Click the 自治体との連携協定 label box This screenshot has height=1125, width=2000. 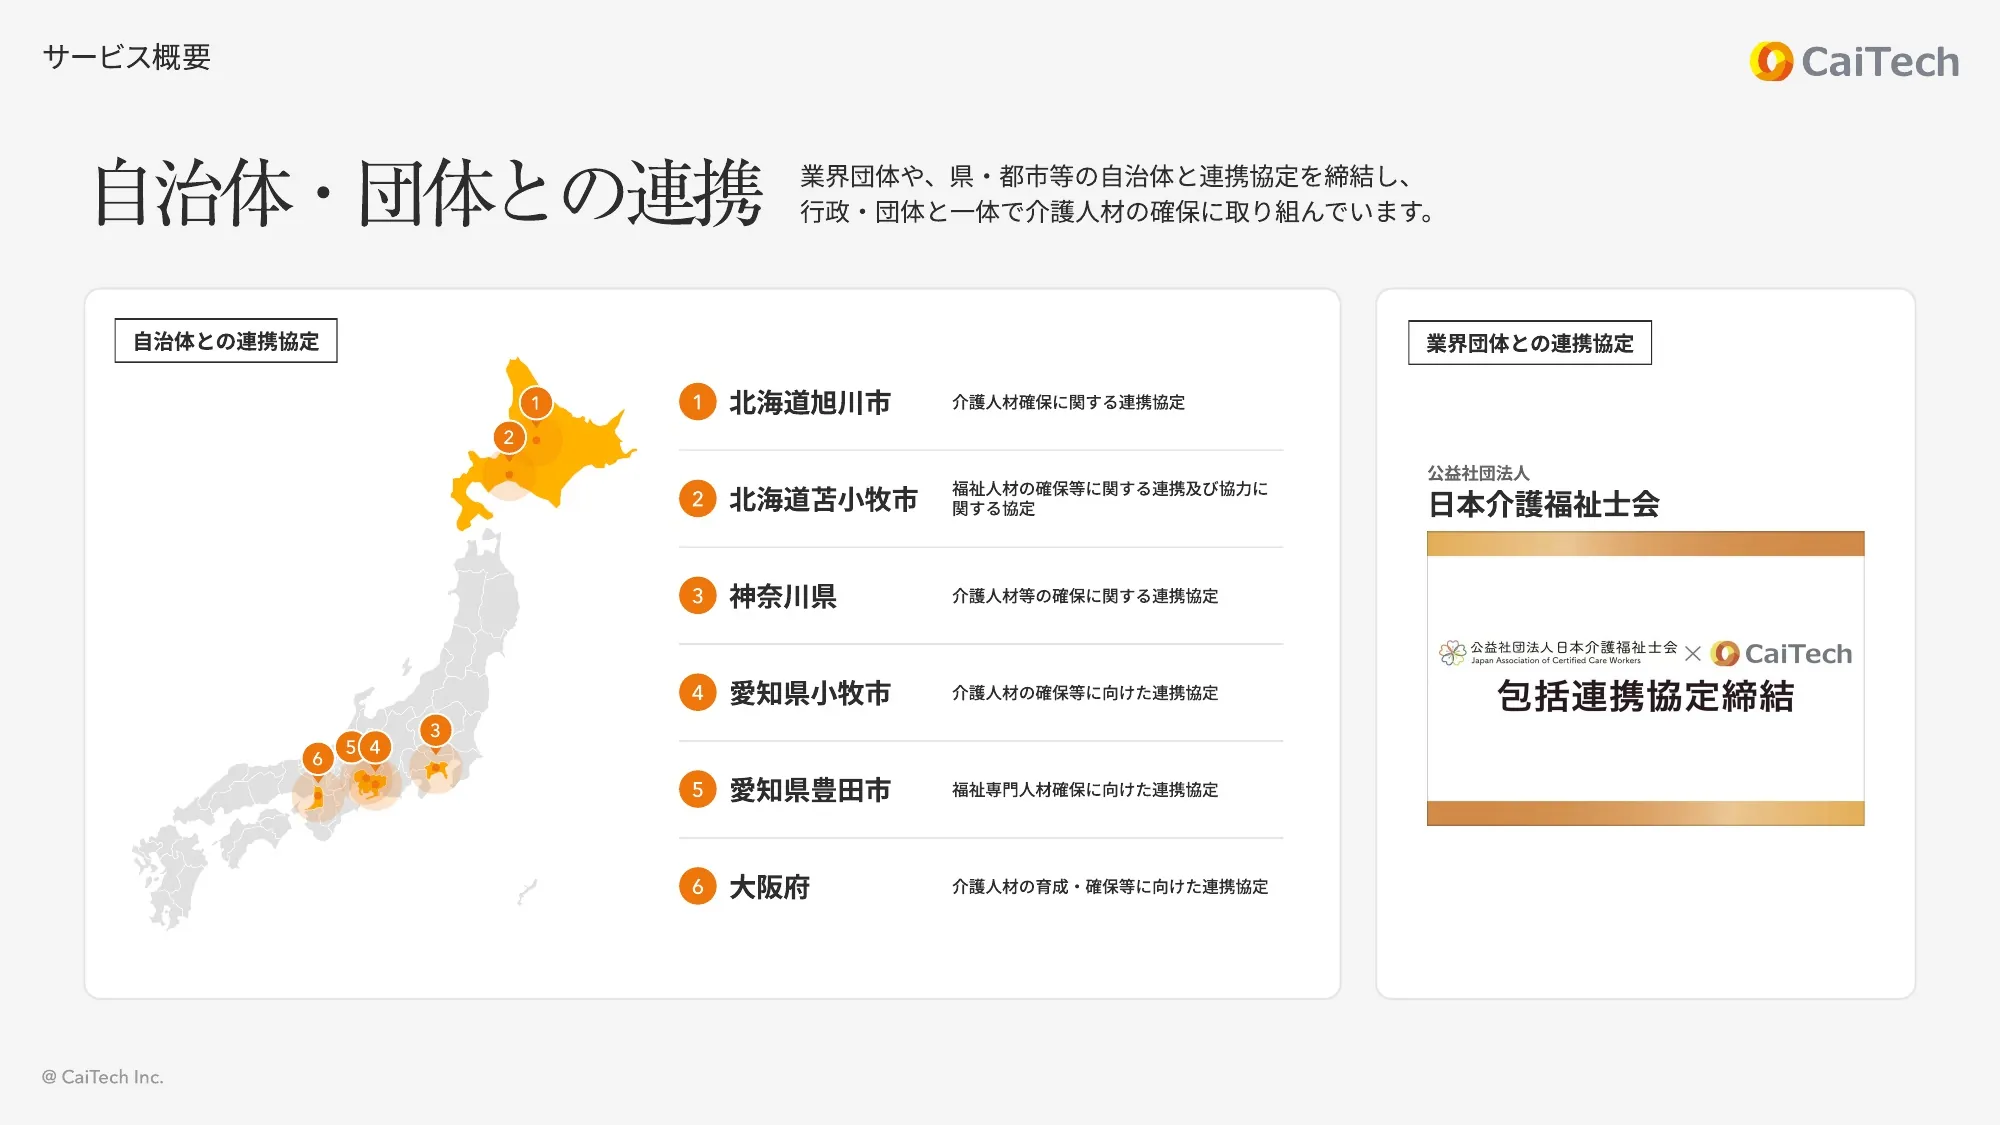[x=226, y=341]
